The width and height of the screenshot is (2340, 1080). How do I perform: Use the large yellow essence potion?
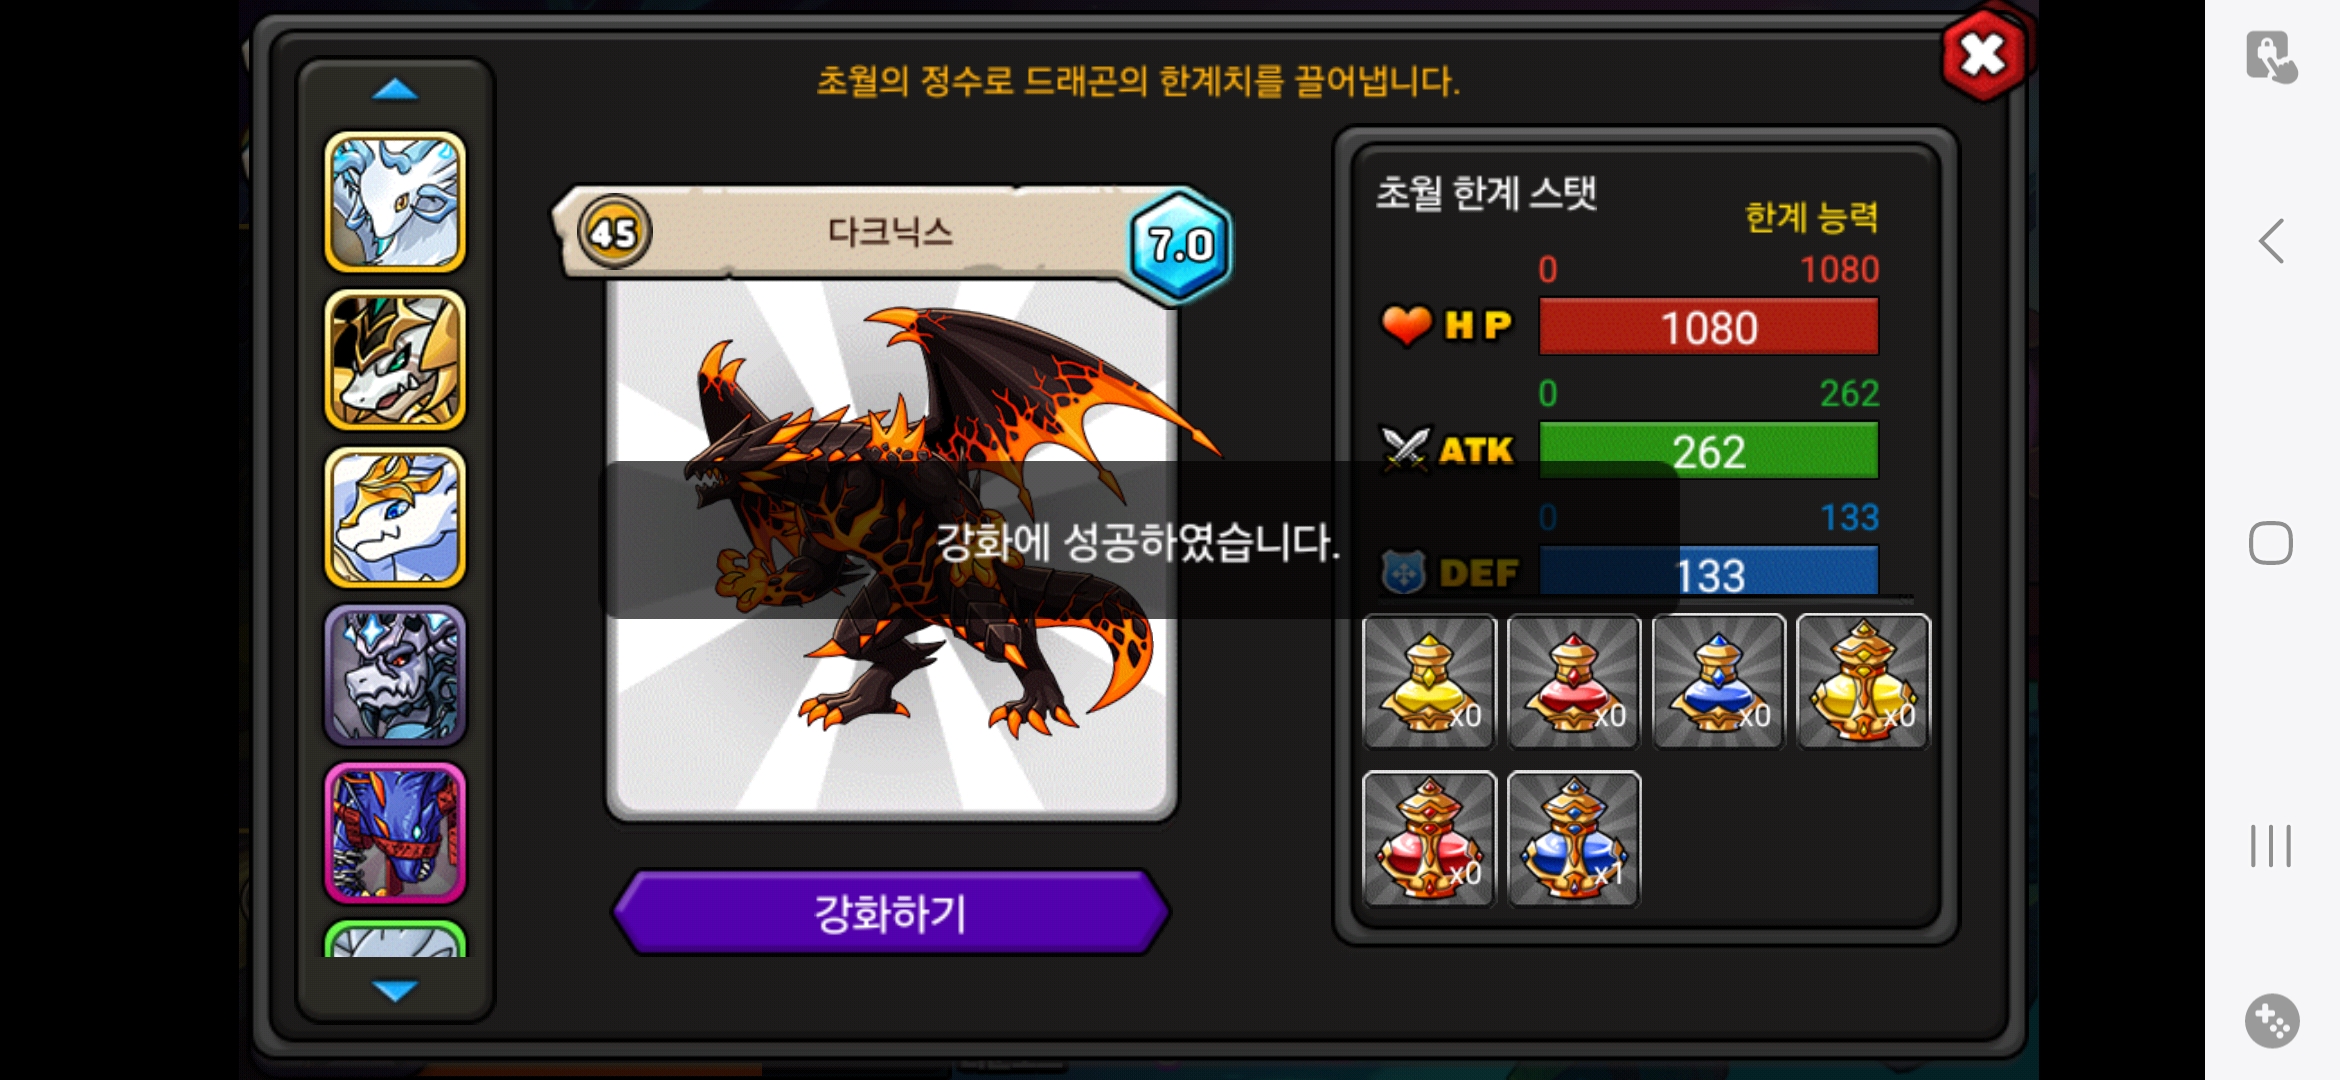[1863, 682]
